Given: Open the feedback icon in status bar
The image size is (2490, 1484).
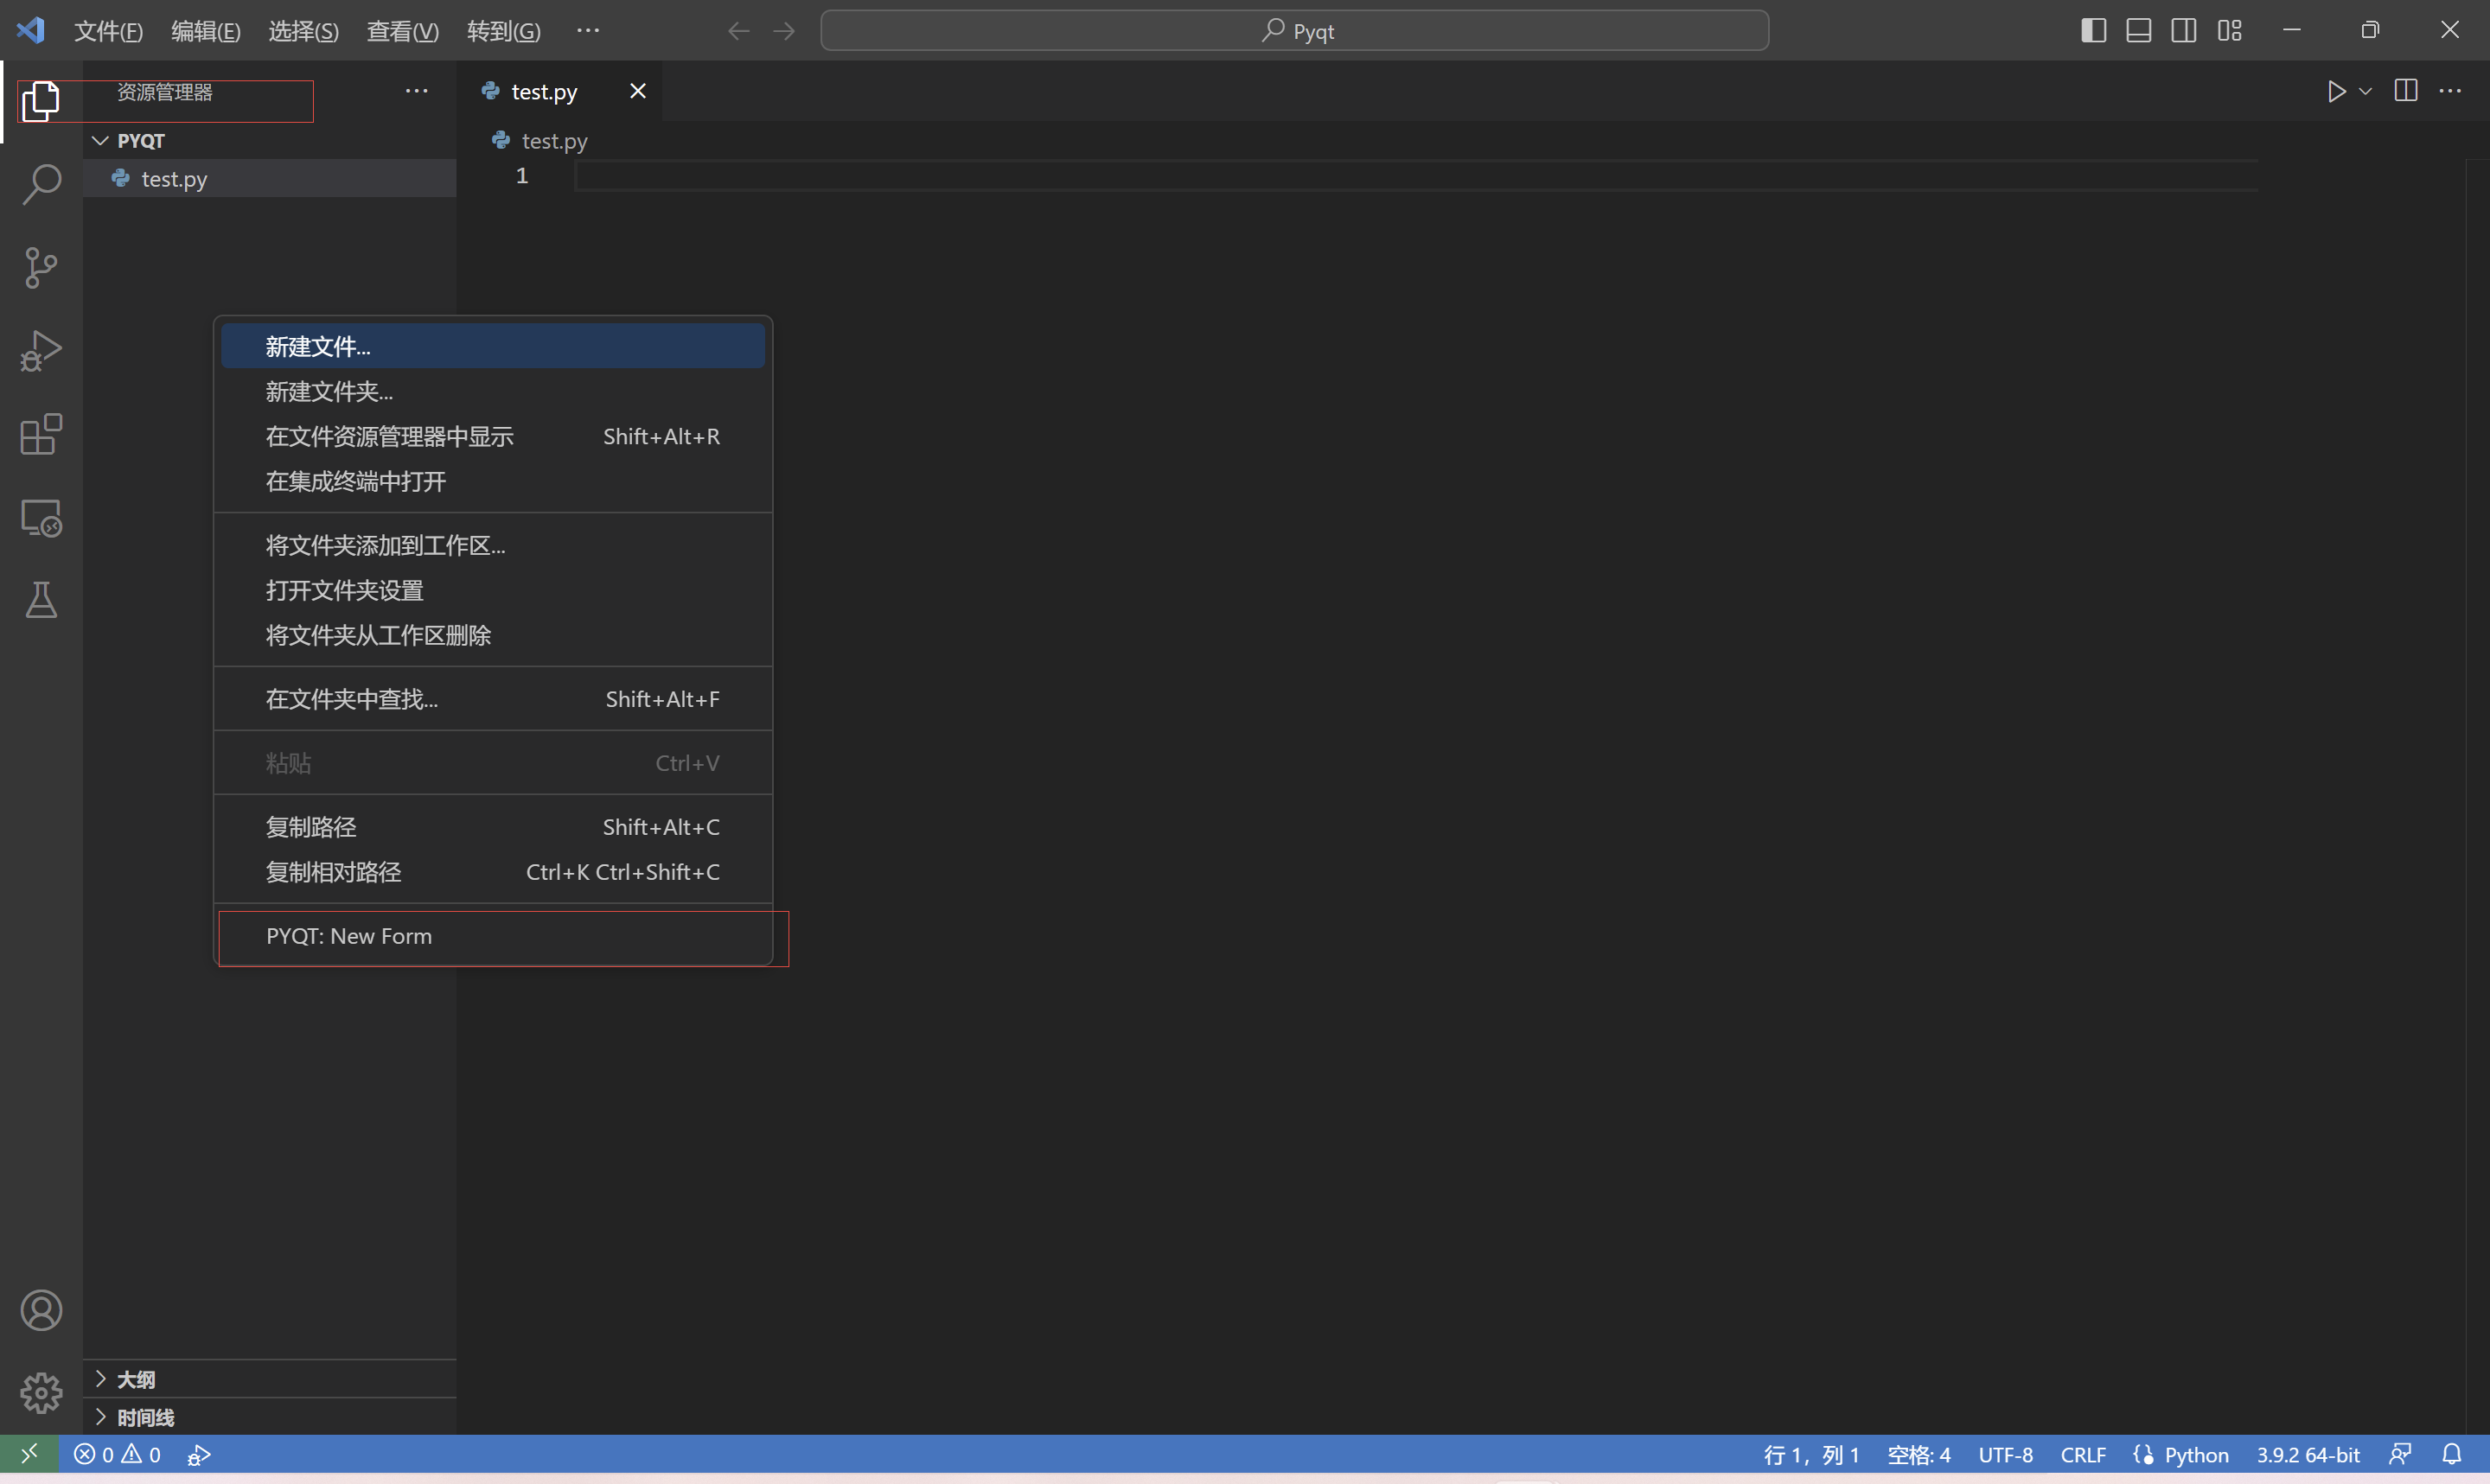Looking at the screenshot, I should [x=2400, y=1454].
